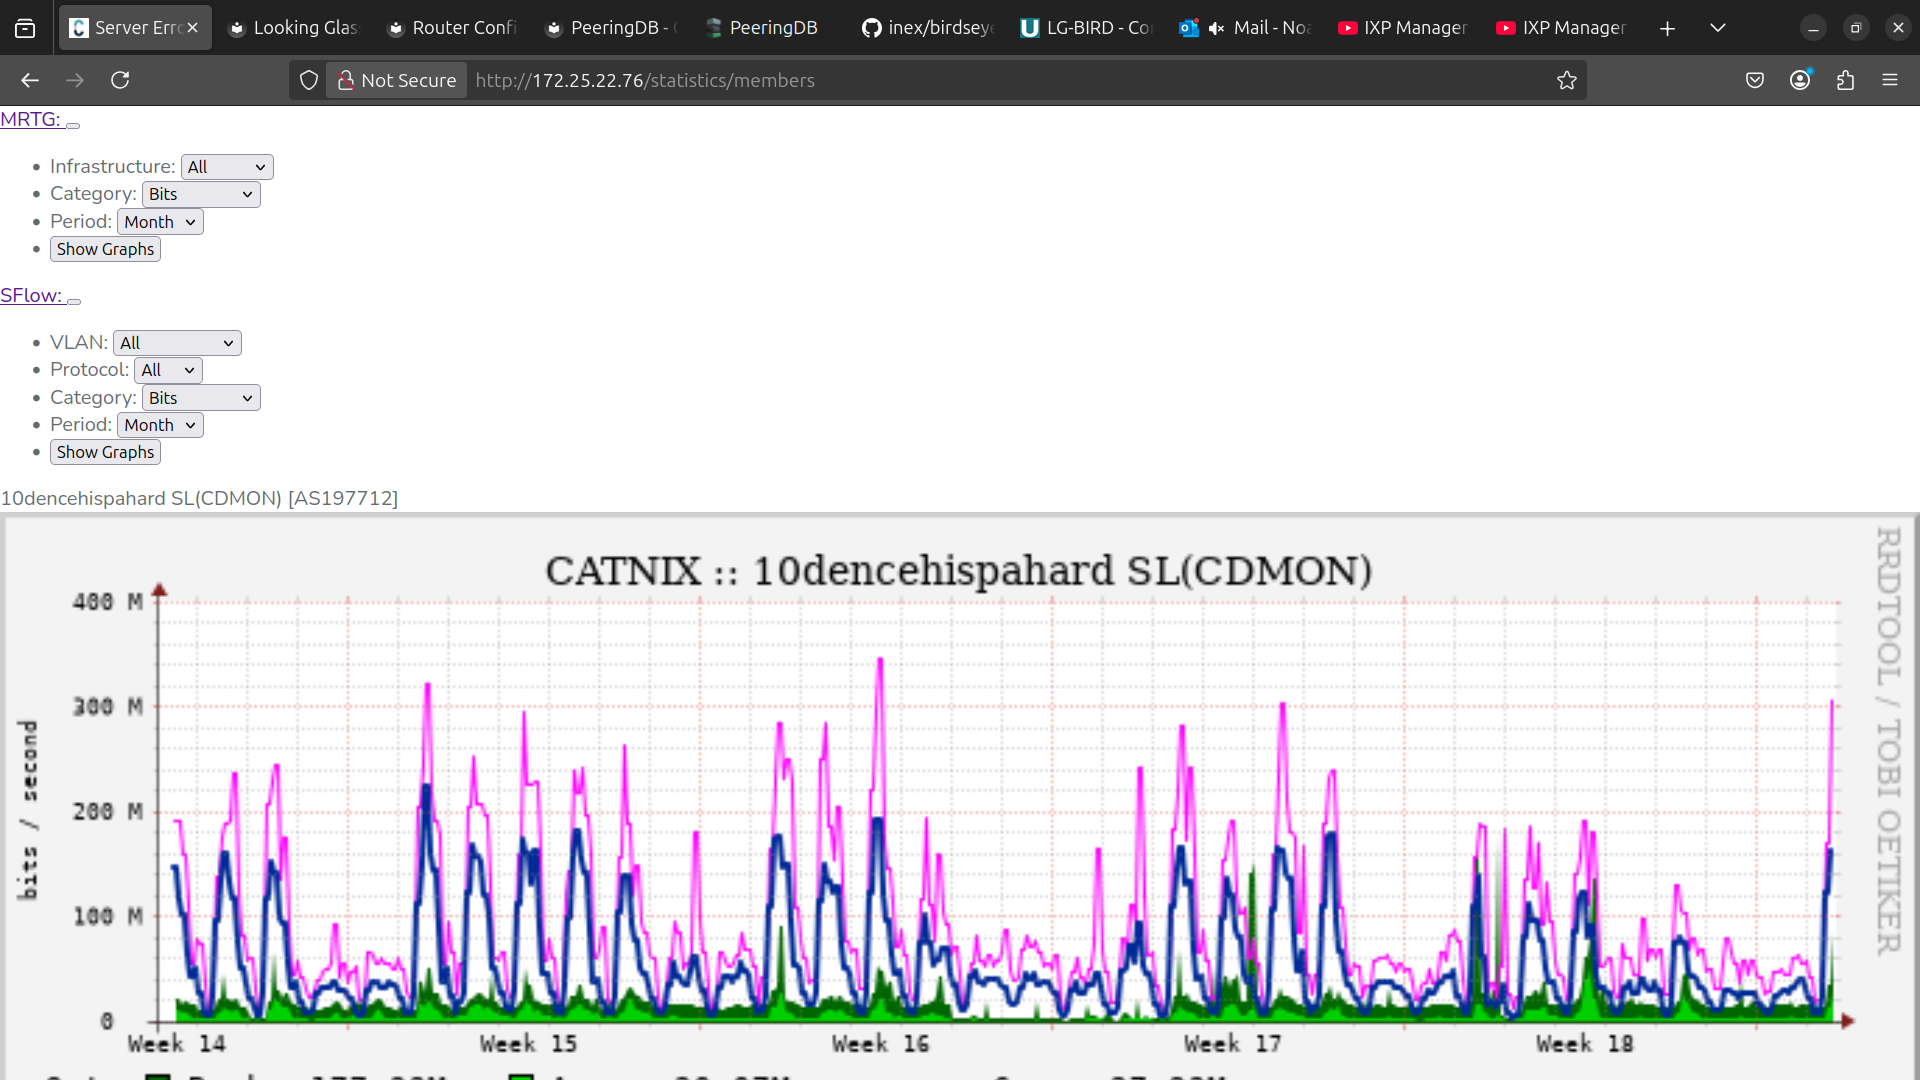Open the extensions puzzle icon

pos(1845,80)
